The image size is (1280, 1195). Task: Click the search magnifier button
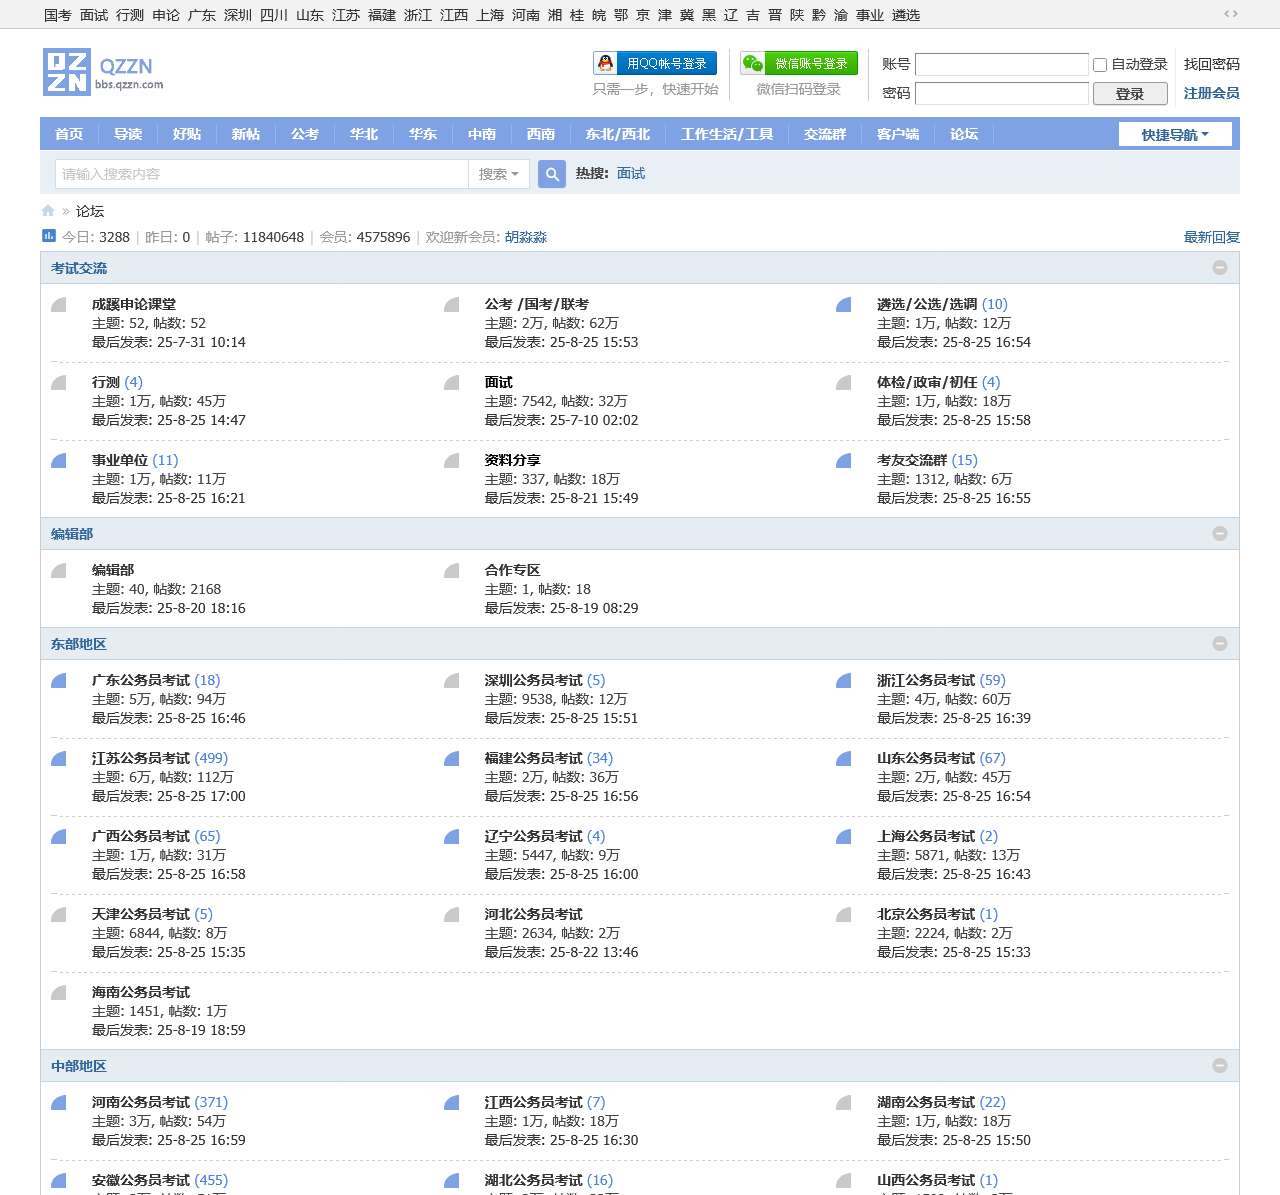552,174
